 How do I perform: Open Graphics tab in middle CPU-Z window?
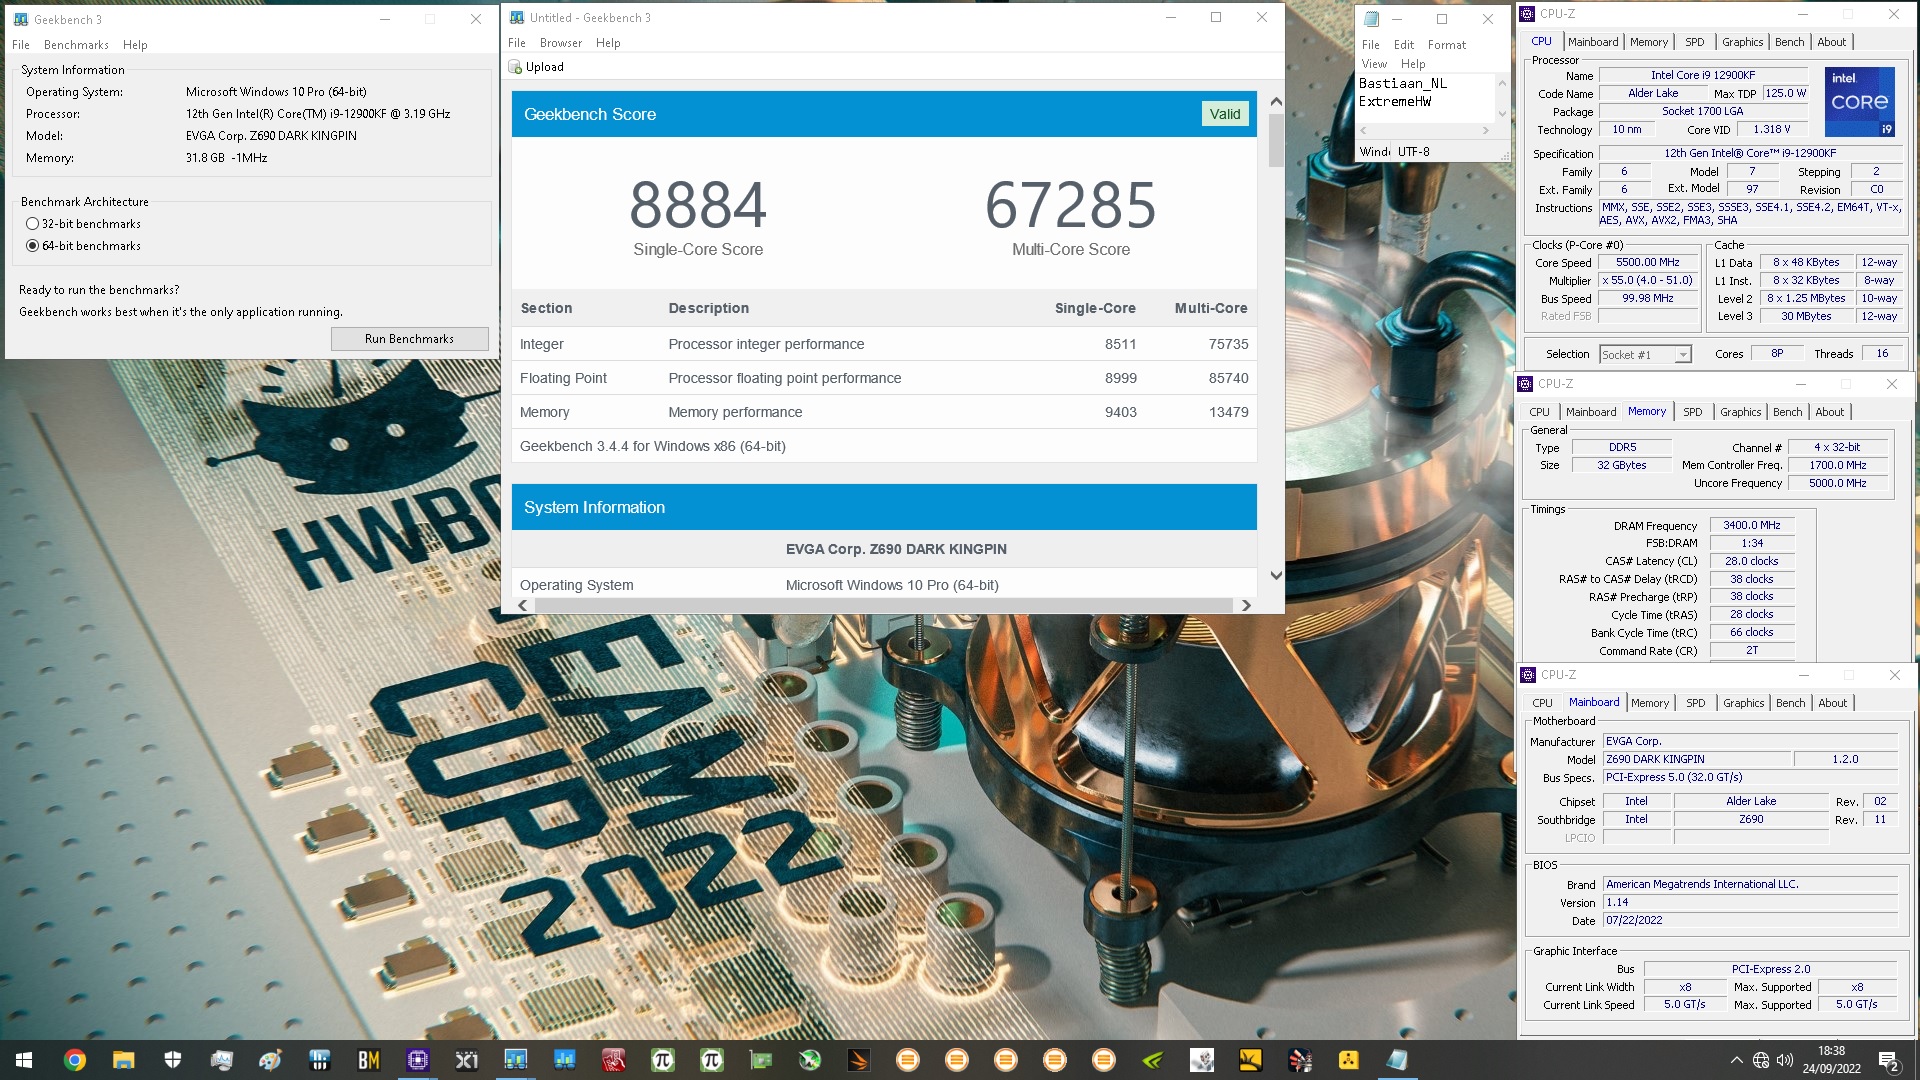click(1740, 412)
